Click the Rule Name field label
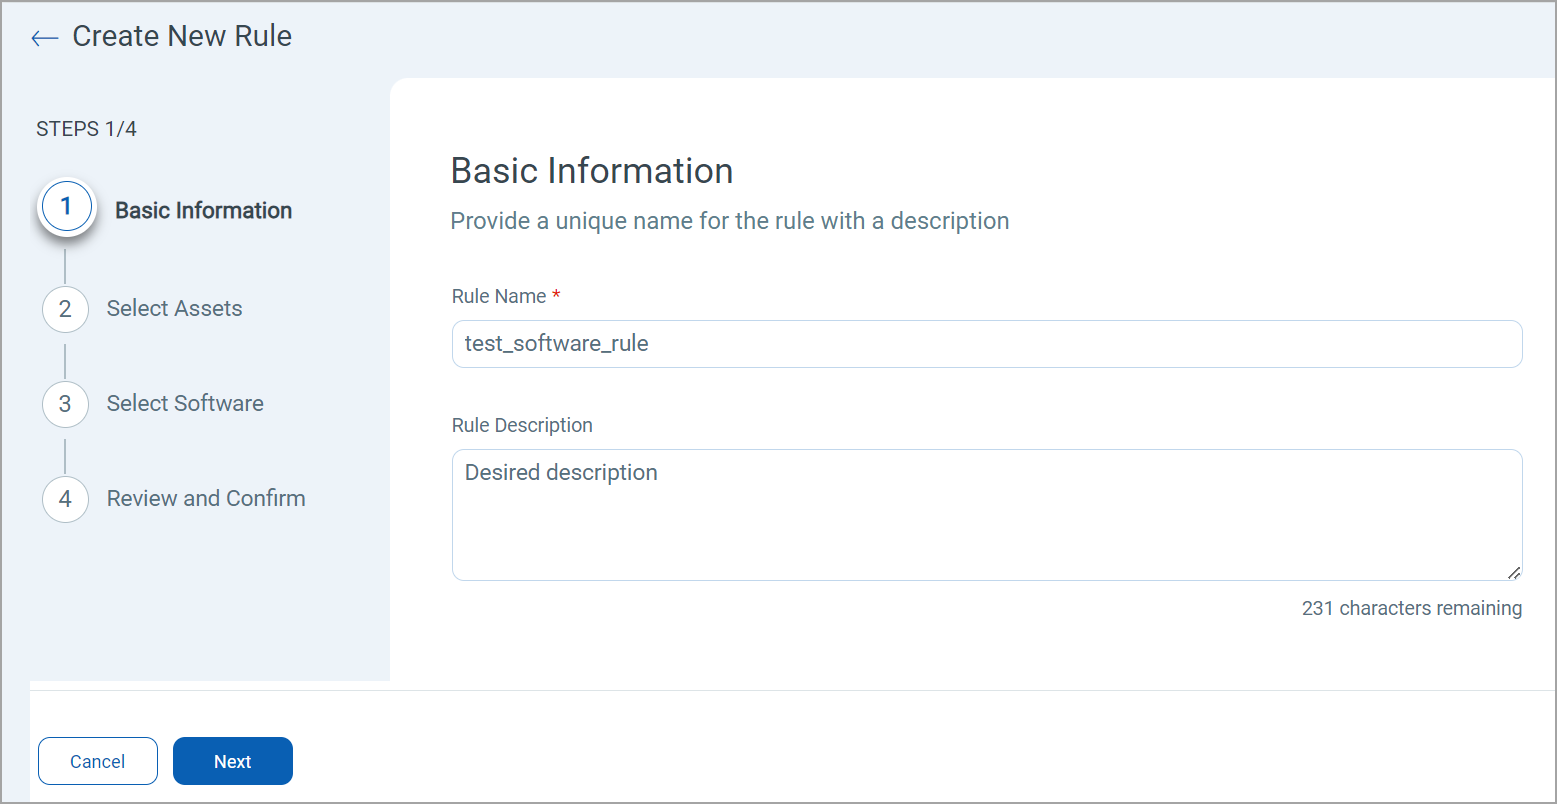The height and width of the screenshot is (804, 1557). (x=500, y=296)
